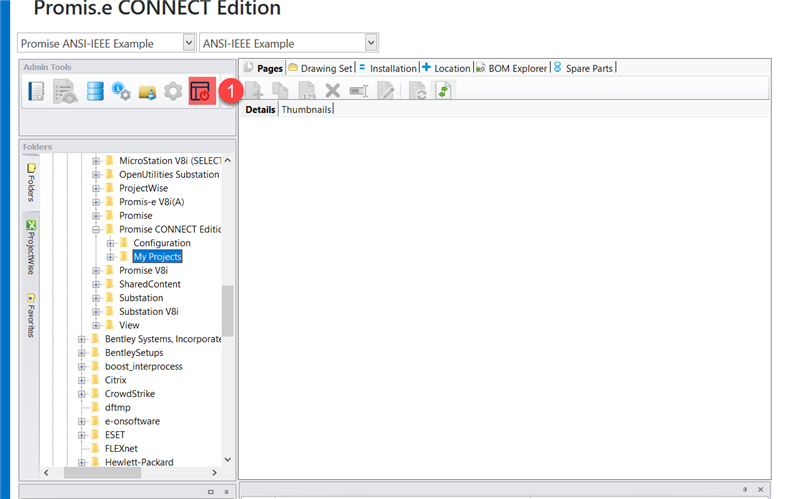Click the notebook icon in Admin Tools

37,92
